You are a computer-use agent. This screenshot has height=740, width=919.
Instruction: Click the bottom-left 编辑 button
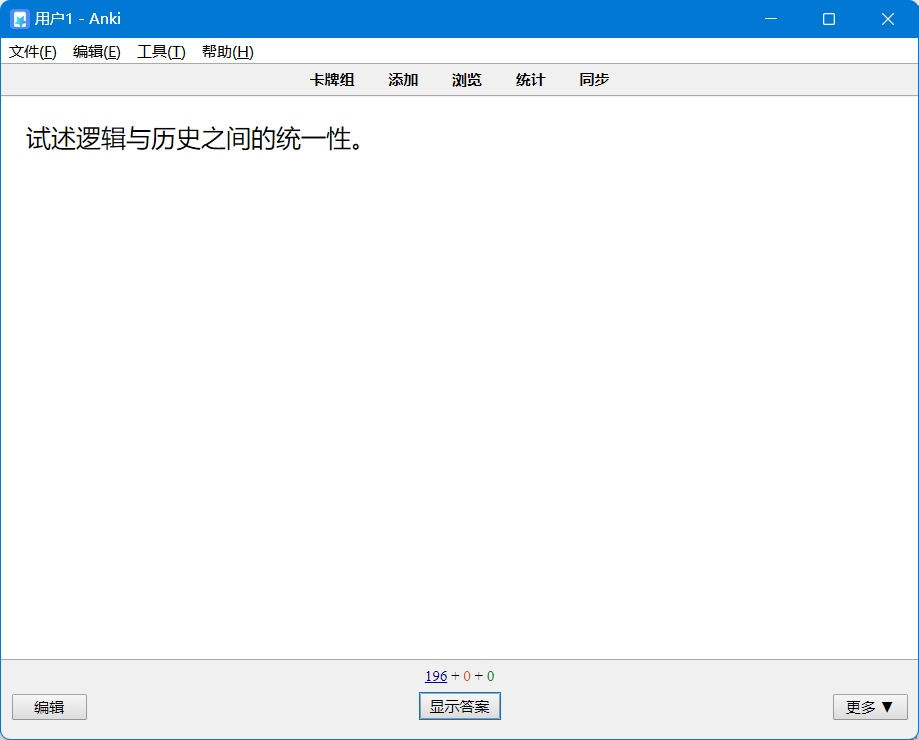[x=49, y=707]
